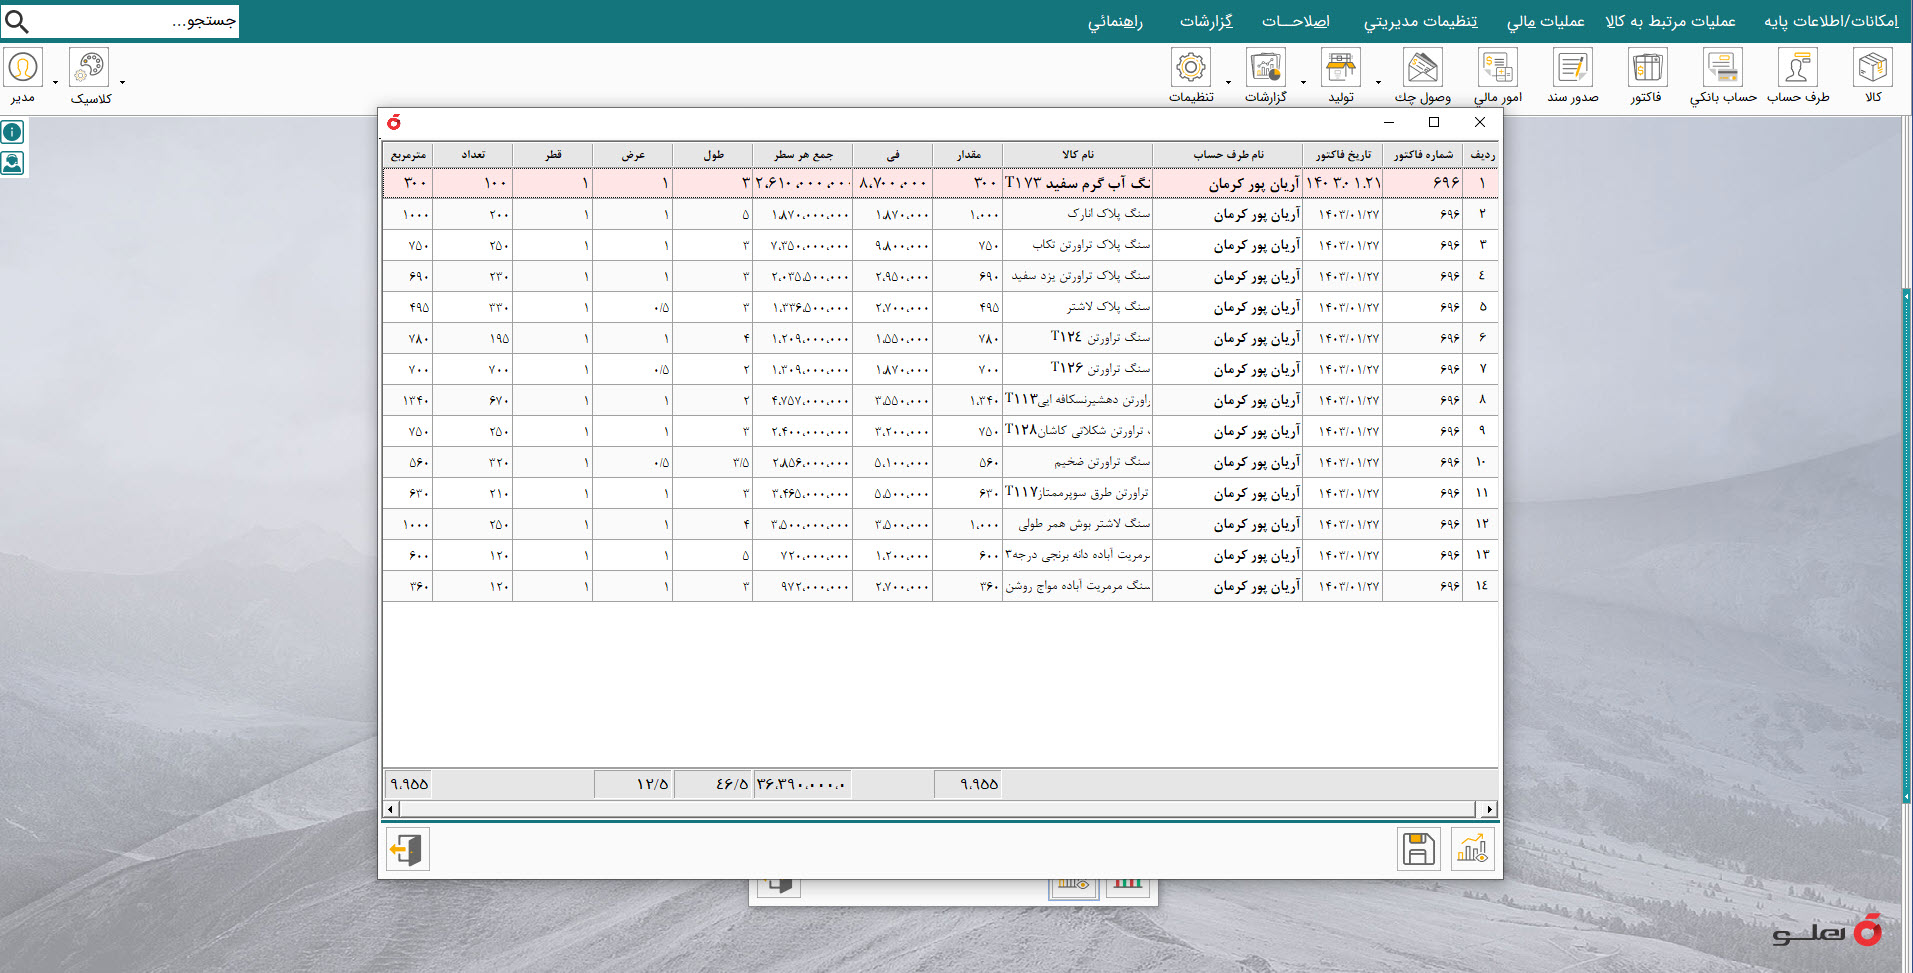The height and width of the screenshot is (973, 1913).
Task: Open the تنظيمات مديريتي menu
Action: [1420, 21]
